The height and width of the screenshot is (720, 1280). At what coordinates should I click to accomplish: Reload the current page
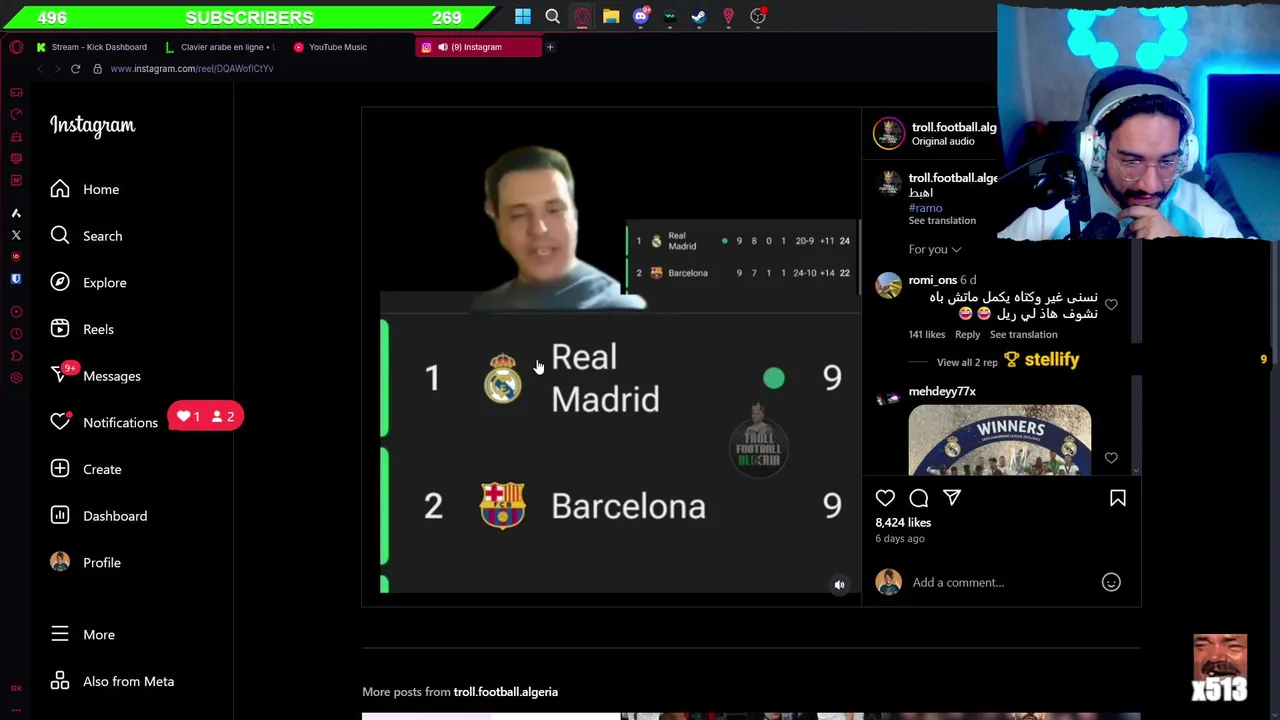point(75,69)
